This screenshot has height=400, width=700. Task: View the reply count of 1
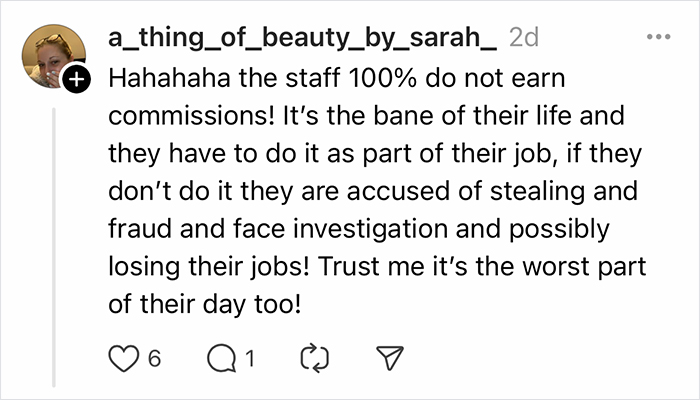pyautogui.click(x=253, y=357)
